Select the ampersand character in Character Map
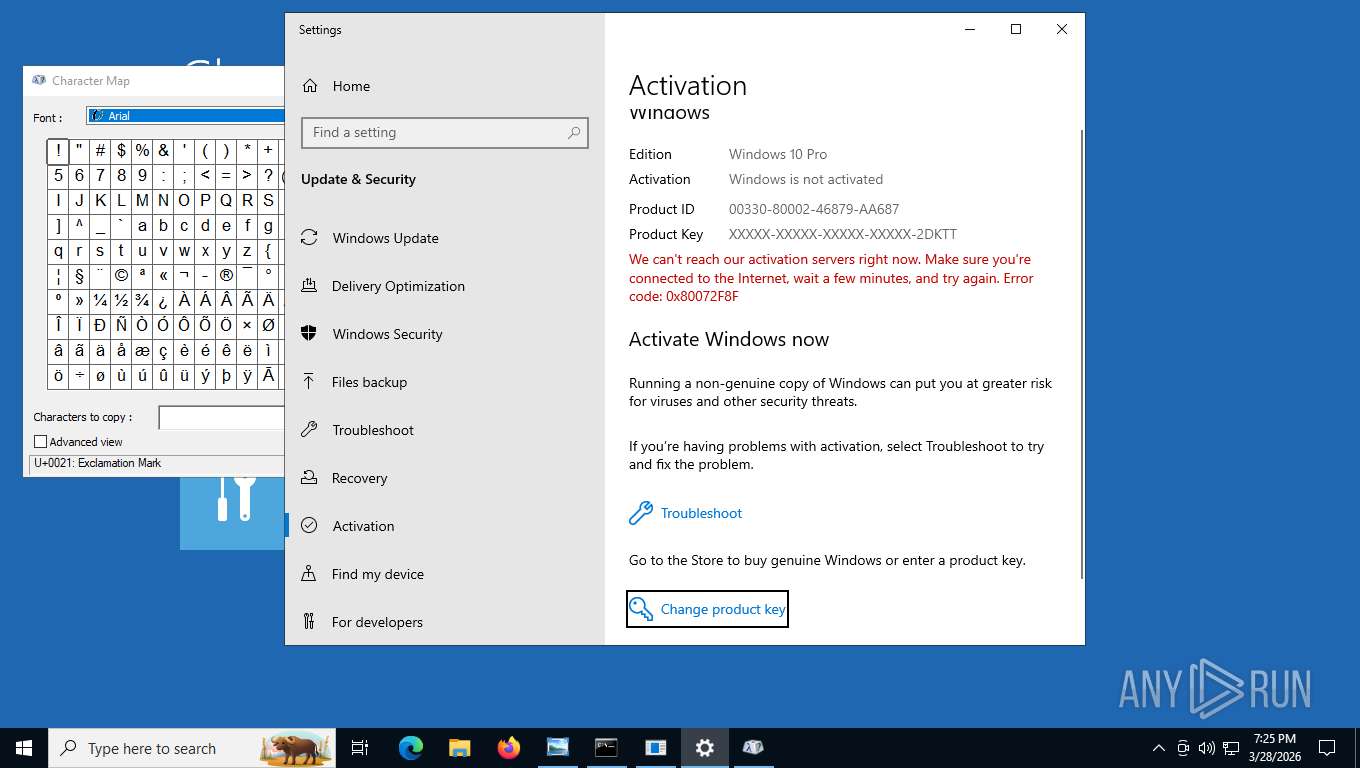The image size is (1360, 768). [163, 151]
